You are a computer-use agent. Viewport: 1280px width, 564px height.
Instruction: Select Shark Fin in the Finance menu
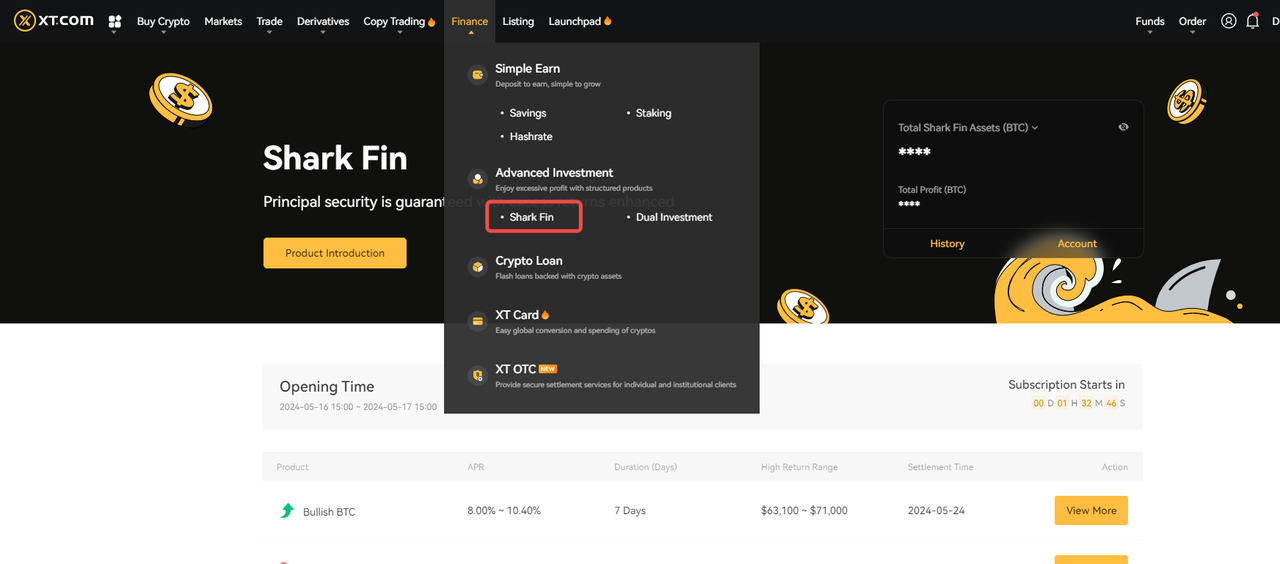point(532,217)
